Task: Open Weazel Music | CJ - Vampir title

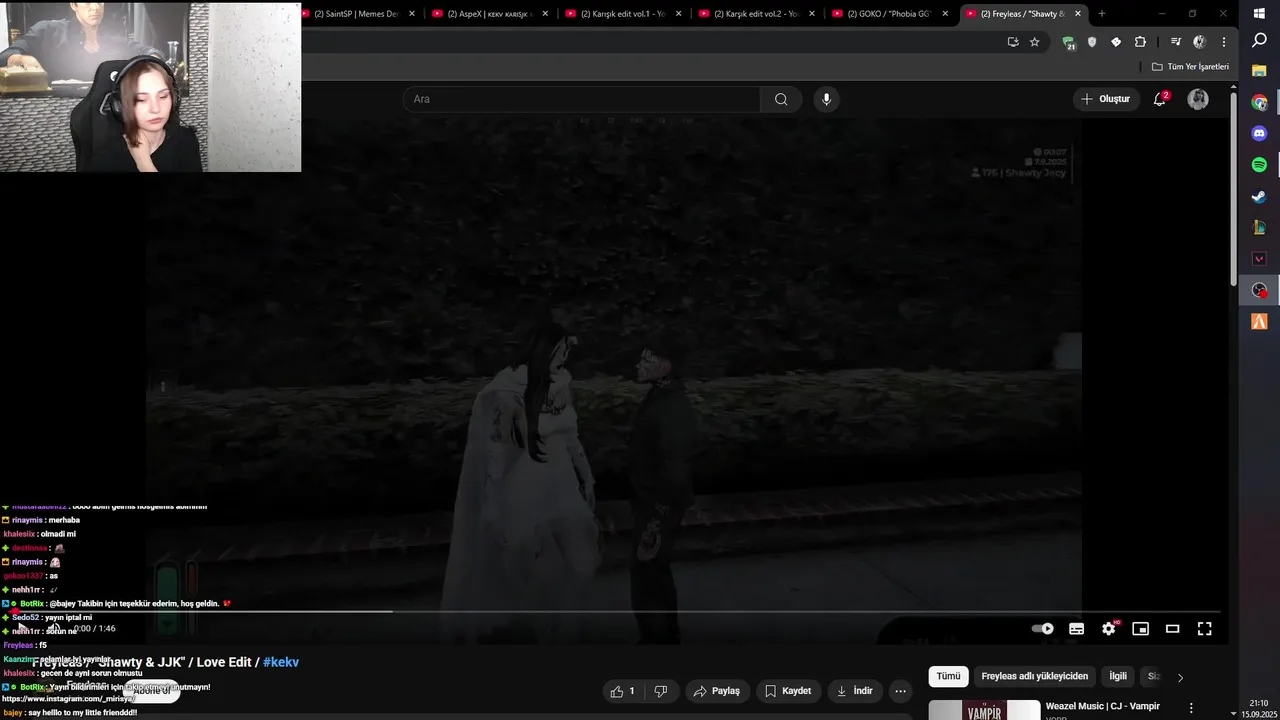Action: pos(1102,706)
